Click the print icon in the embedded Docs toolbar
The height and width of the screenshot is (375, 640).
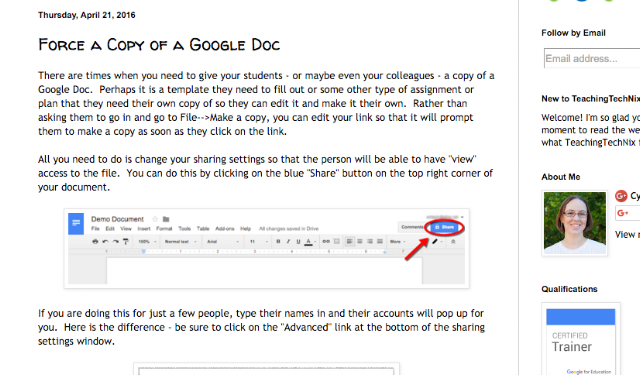(x=95, y=242)
